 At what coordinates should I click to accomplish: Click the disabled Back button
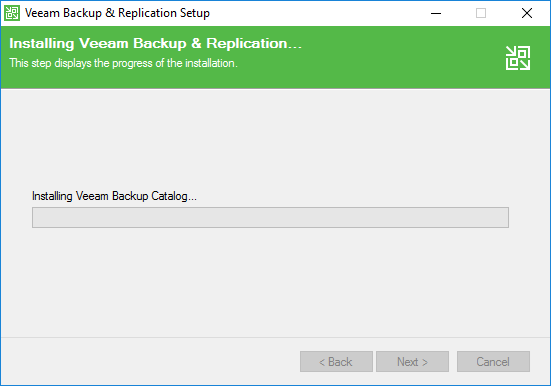[336, 361]
